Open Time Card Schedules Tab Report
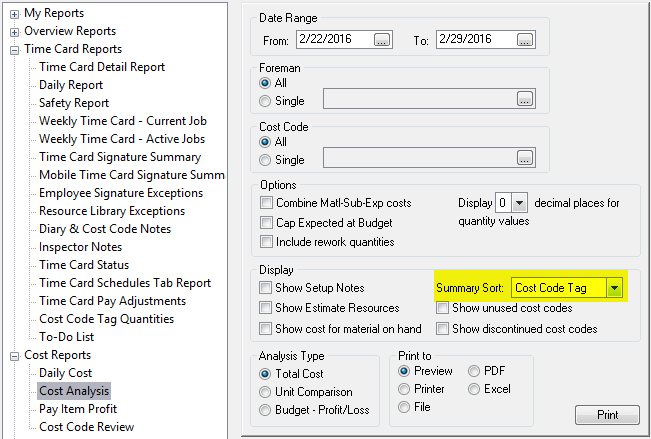 [125, 283]
